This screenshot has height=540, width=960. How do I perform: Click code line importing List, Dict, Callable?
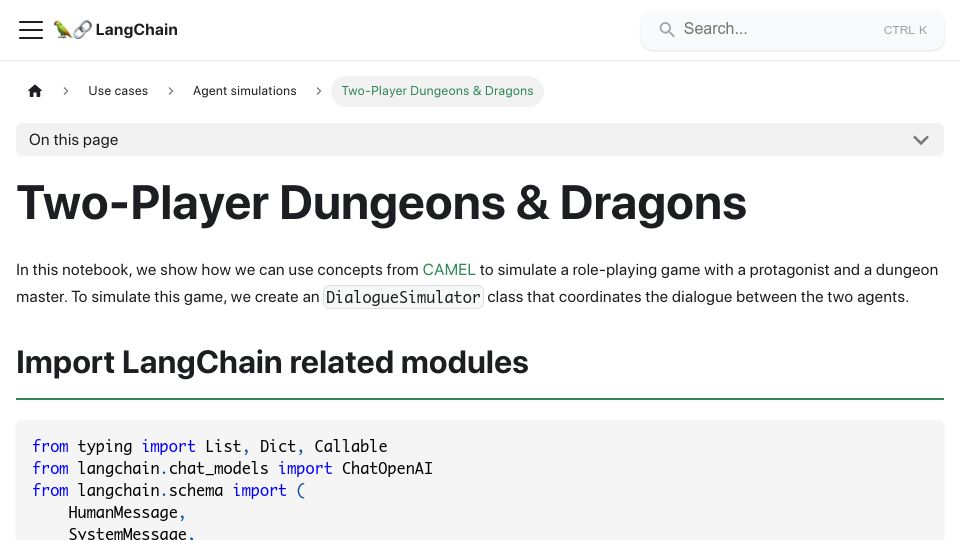(210, 446)
